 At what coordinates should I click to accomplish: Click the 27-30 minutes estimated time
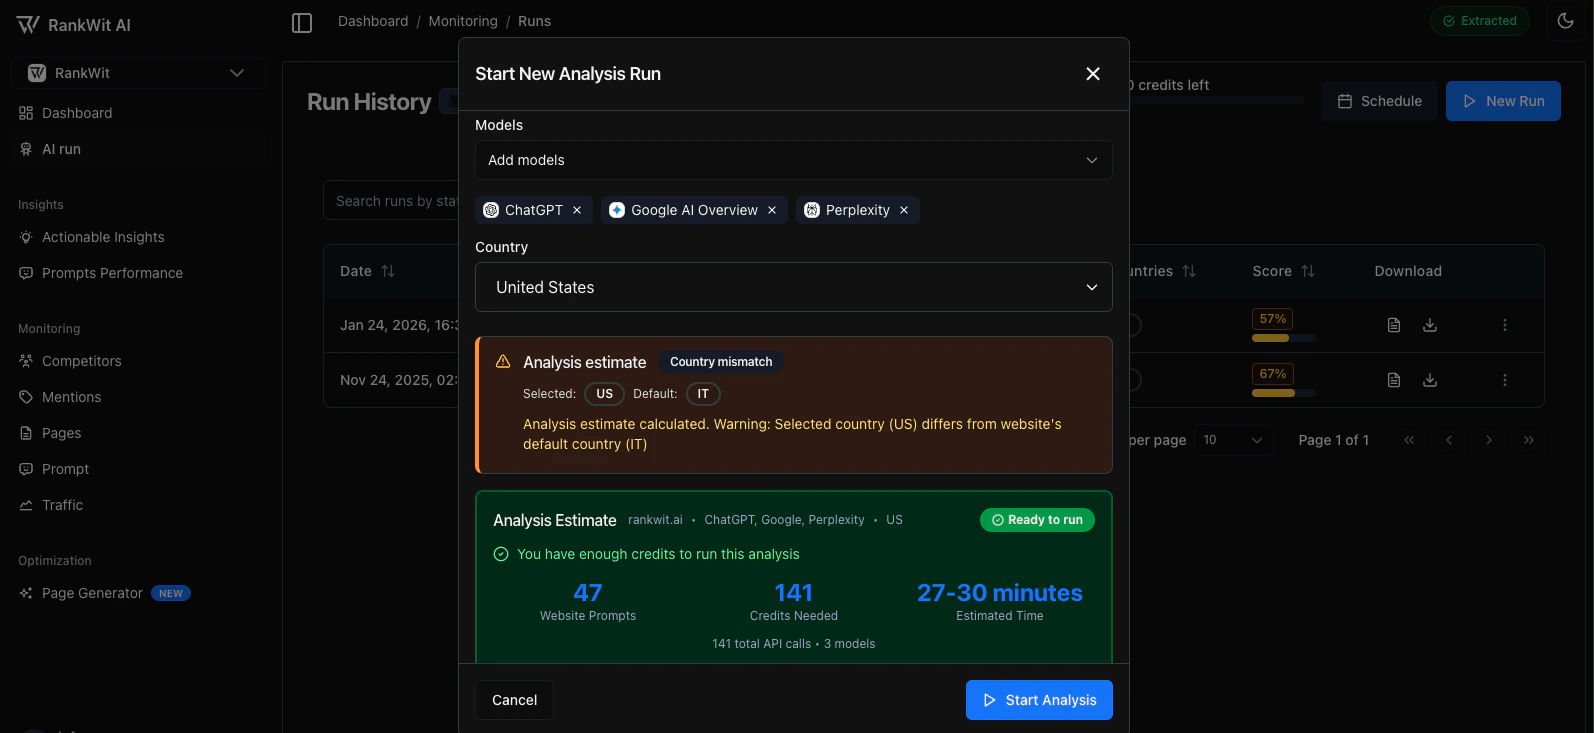(1000, 593)
